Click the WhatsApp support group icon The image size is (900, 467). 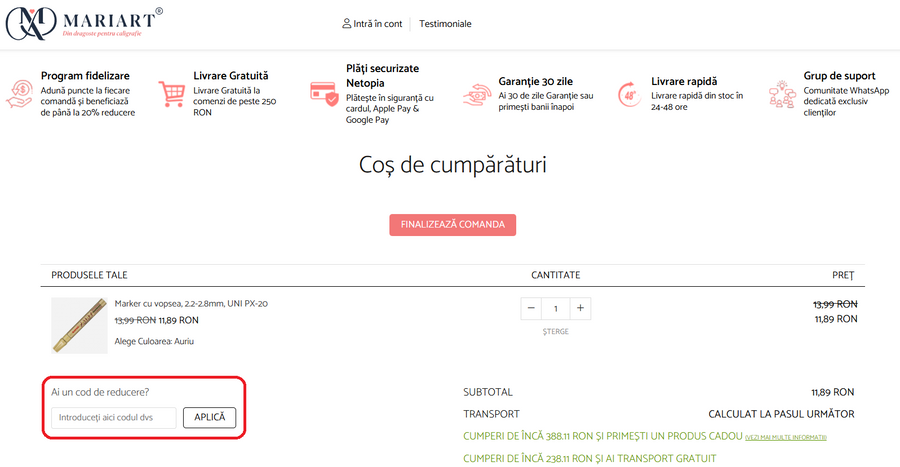pos(781,94)
